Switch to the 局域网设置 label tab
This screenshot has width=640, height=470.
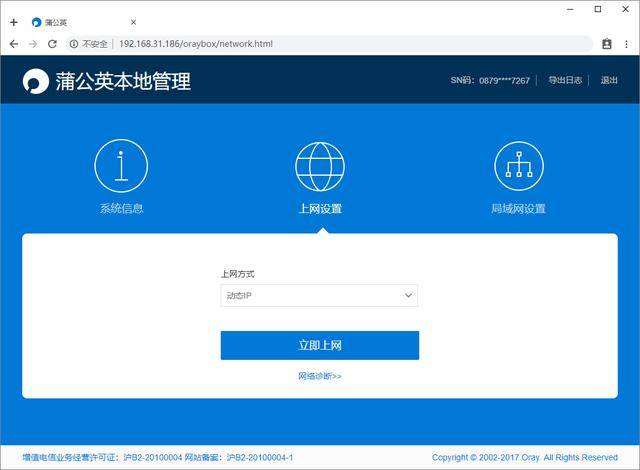click(x=518, y=208)
